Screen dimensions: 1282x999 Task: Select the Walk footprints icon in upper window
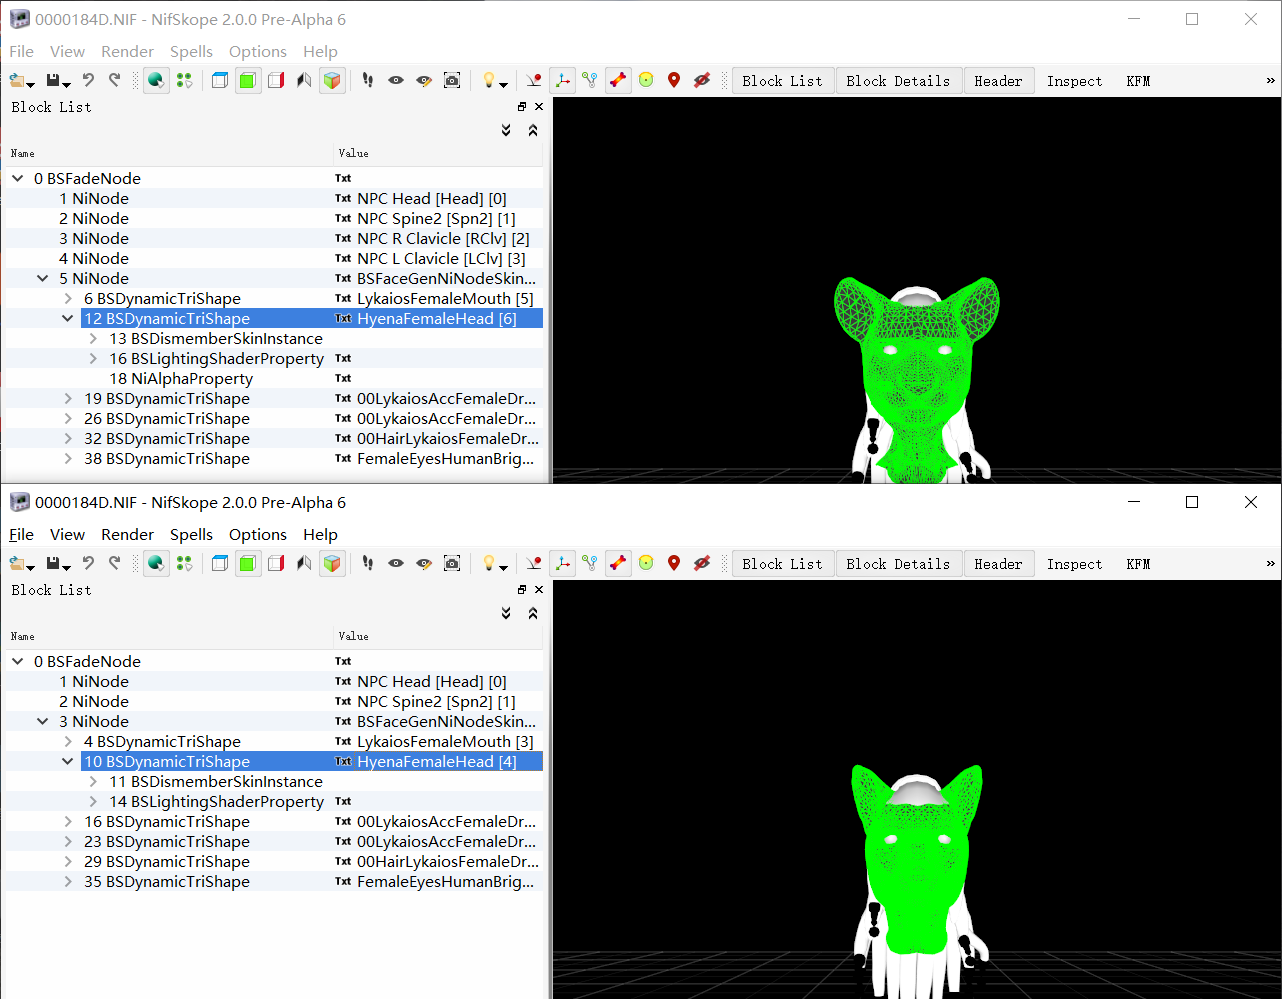pyautogui.click(x=368, y=81)
